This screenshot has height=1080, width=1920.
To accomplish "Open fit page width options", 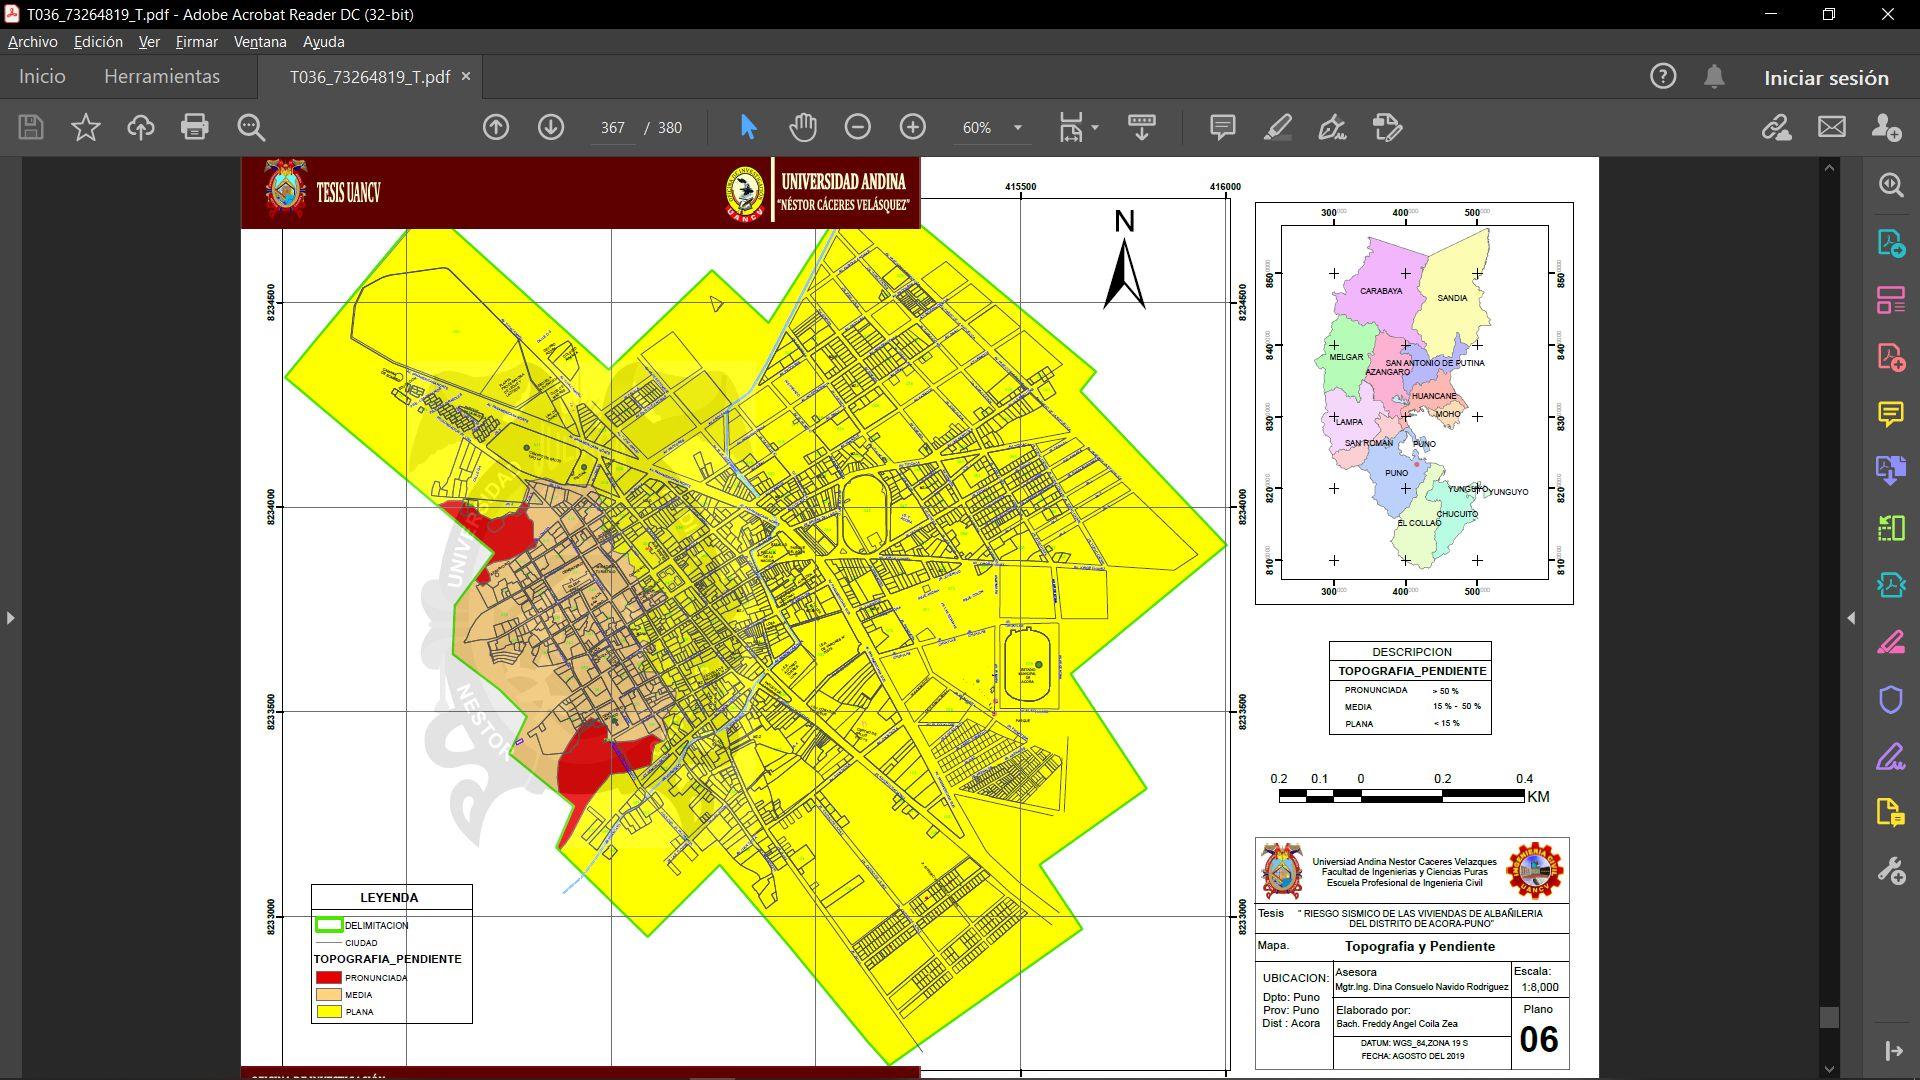I will (x=1078, y=127).
